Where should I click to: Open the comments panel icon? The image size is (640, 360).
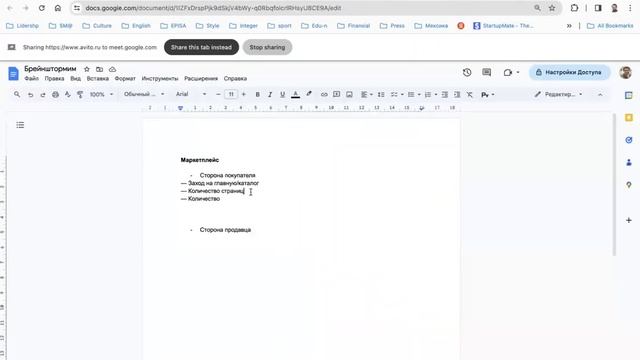(x=487, y=72)
